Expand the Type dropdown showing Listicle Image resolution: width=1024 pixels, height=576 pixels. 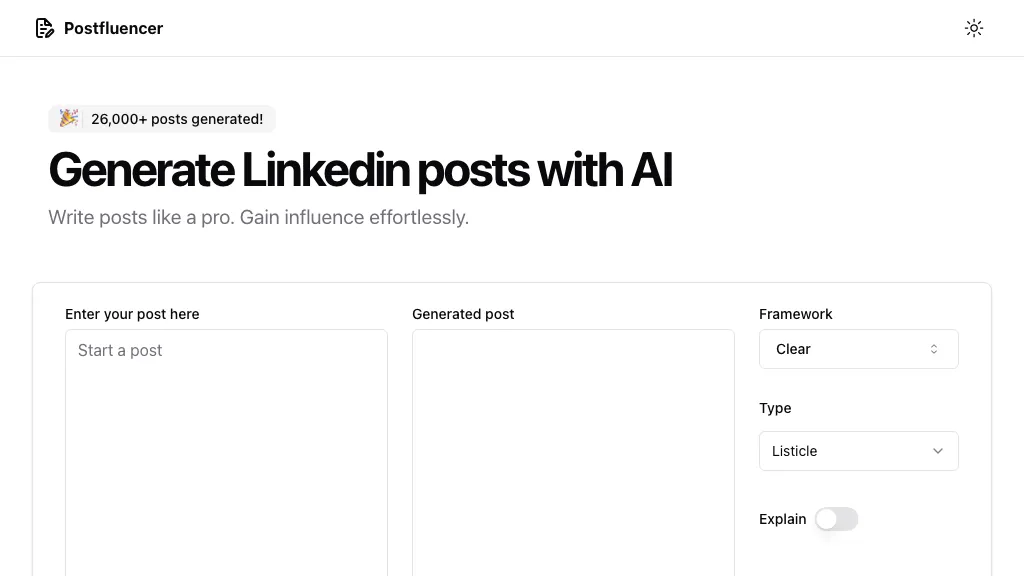pos(859,451)
